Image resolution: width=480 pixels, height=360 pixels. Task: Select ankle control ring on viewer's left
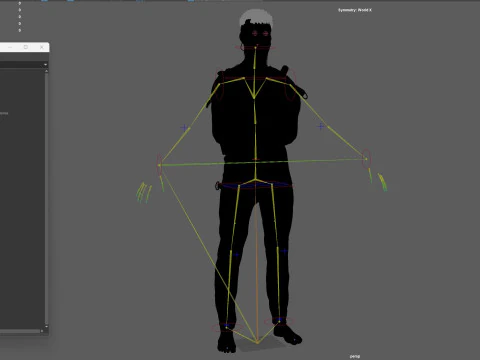(227, 327)
